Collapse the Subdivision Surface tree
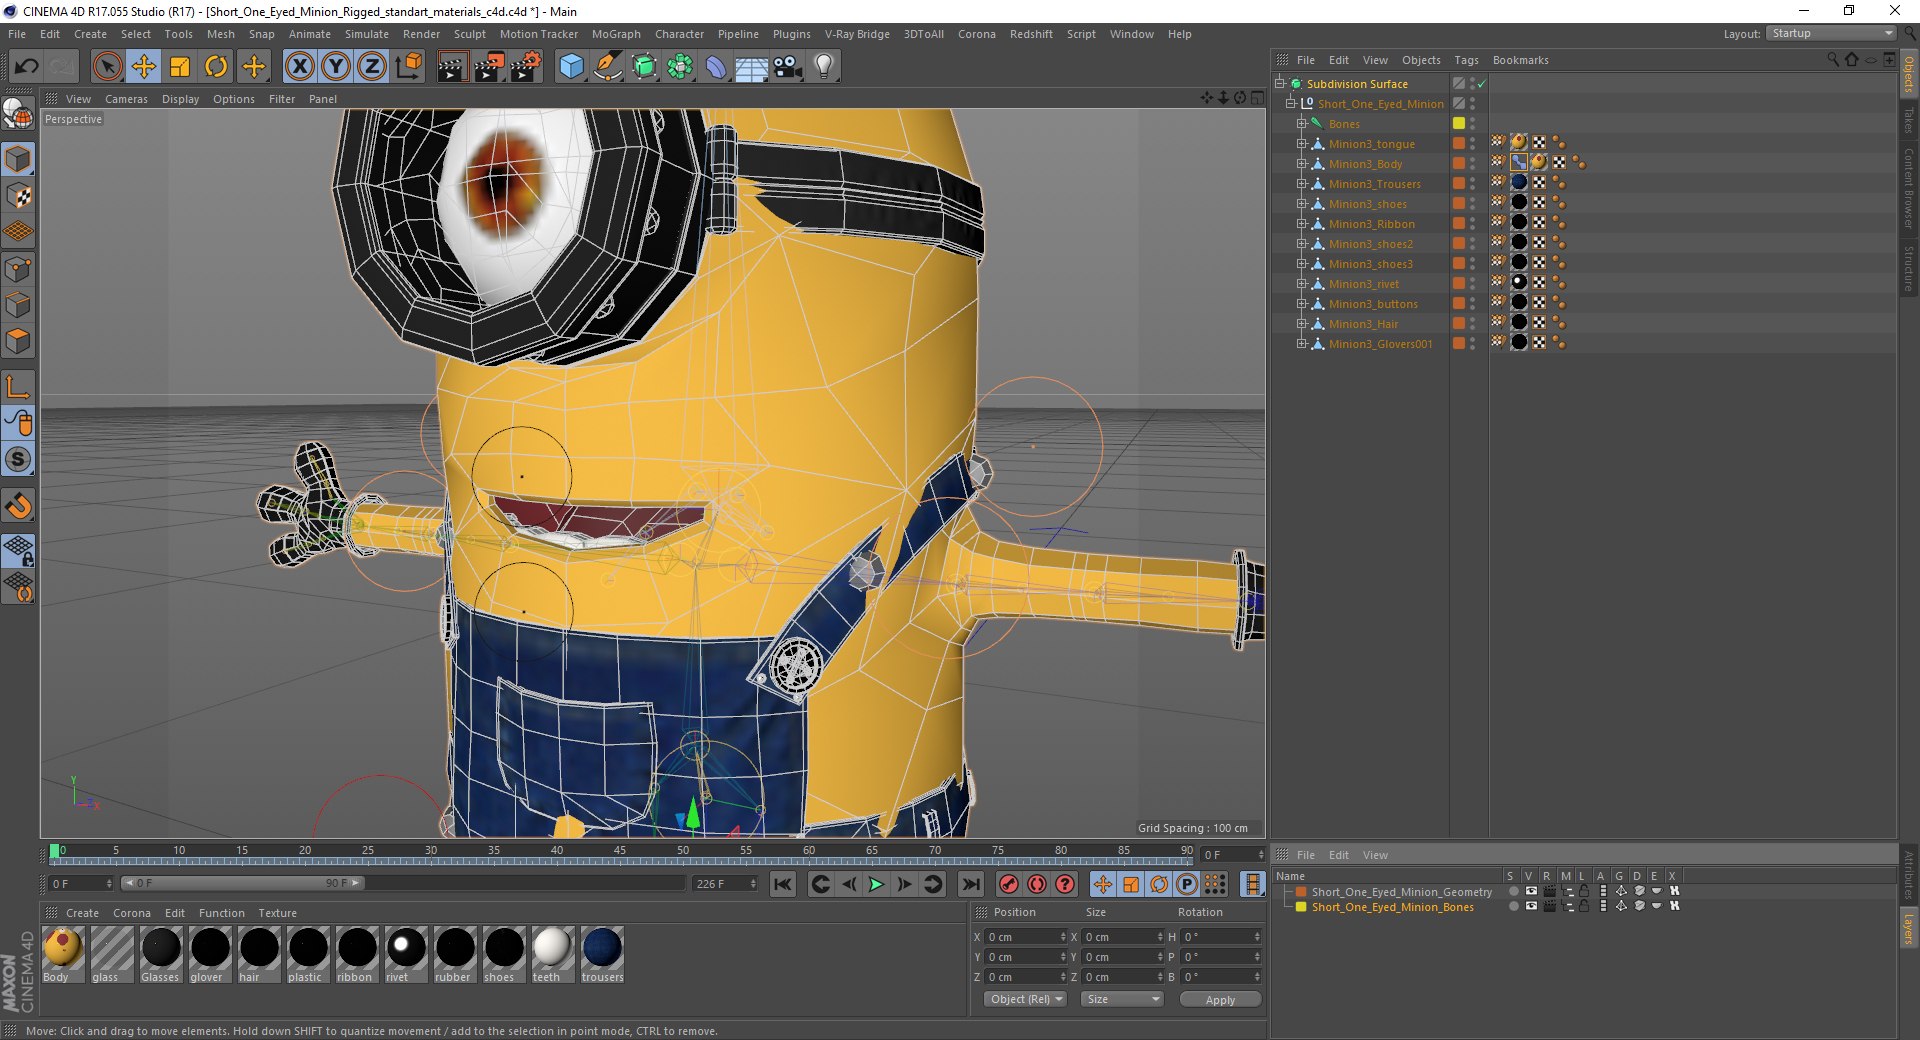Image resolution: width=1920 pixels, height=1040 pixels. tap(1279, 83)
